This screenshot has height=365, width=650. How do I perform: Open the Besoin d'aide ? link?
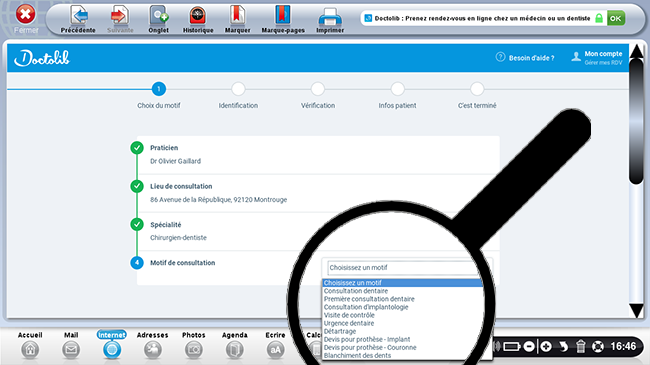tap(525, 58)
